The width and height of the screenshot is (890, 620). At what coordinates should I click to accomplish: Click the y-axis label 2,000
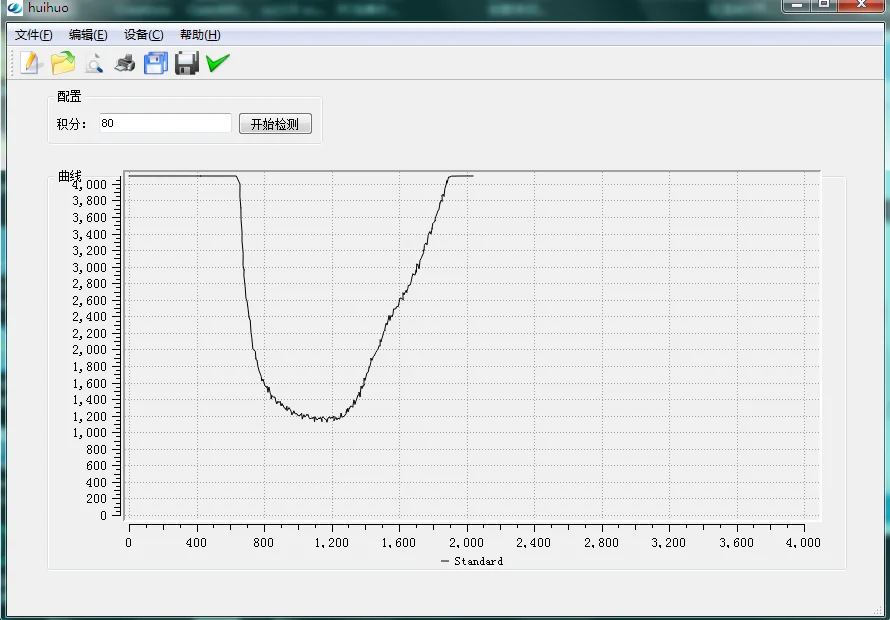pos(90,350)
